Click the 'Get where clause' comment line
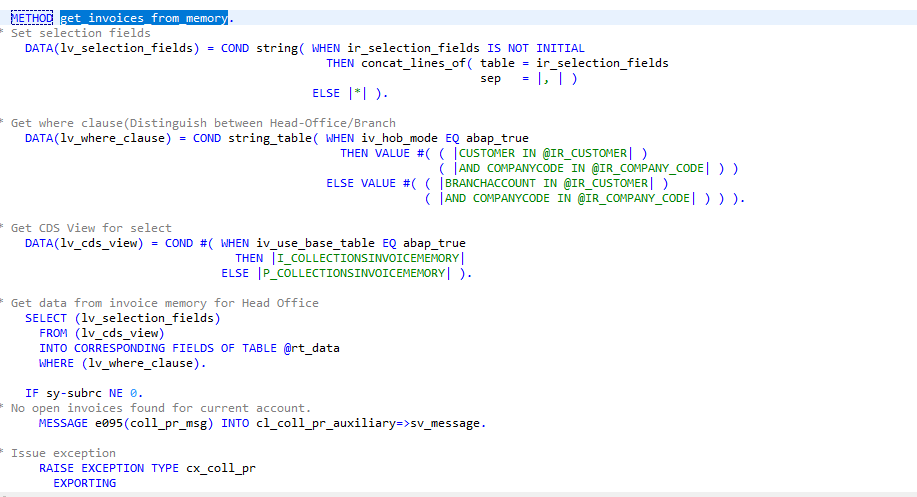917x497 pixels. pos(204,123)
